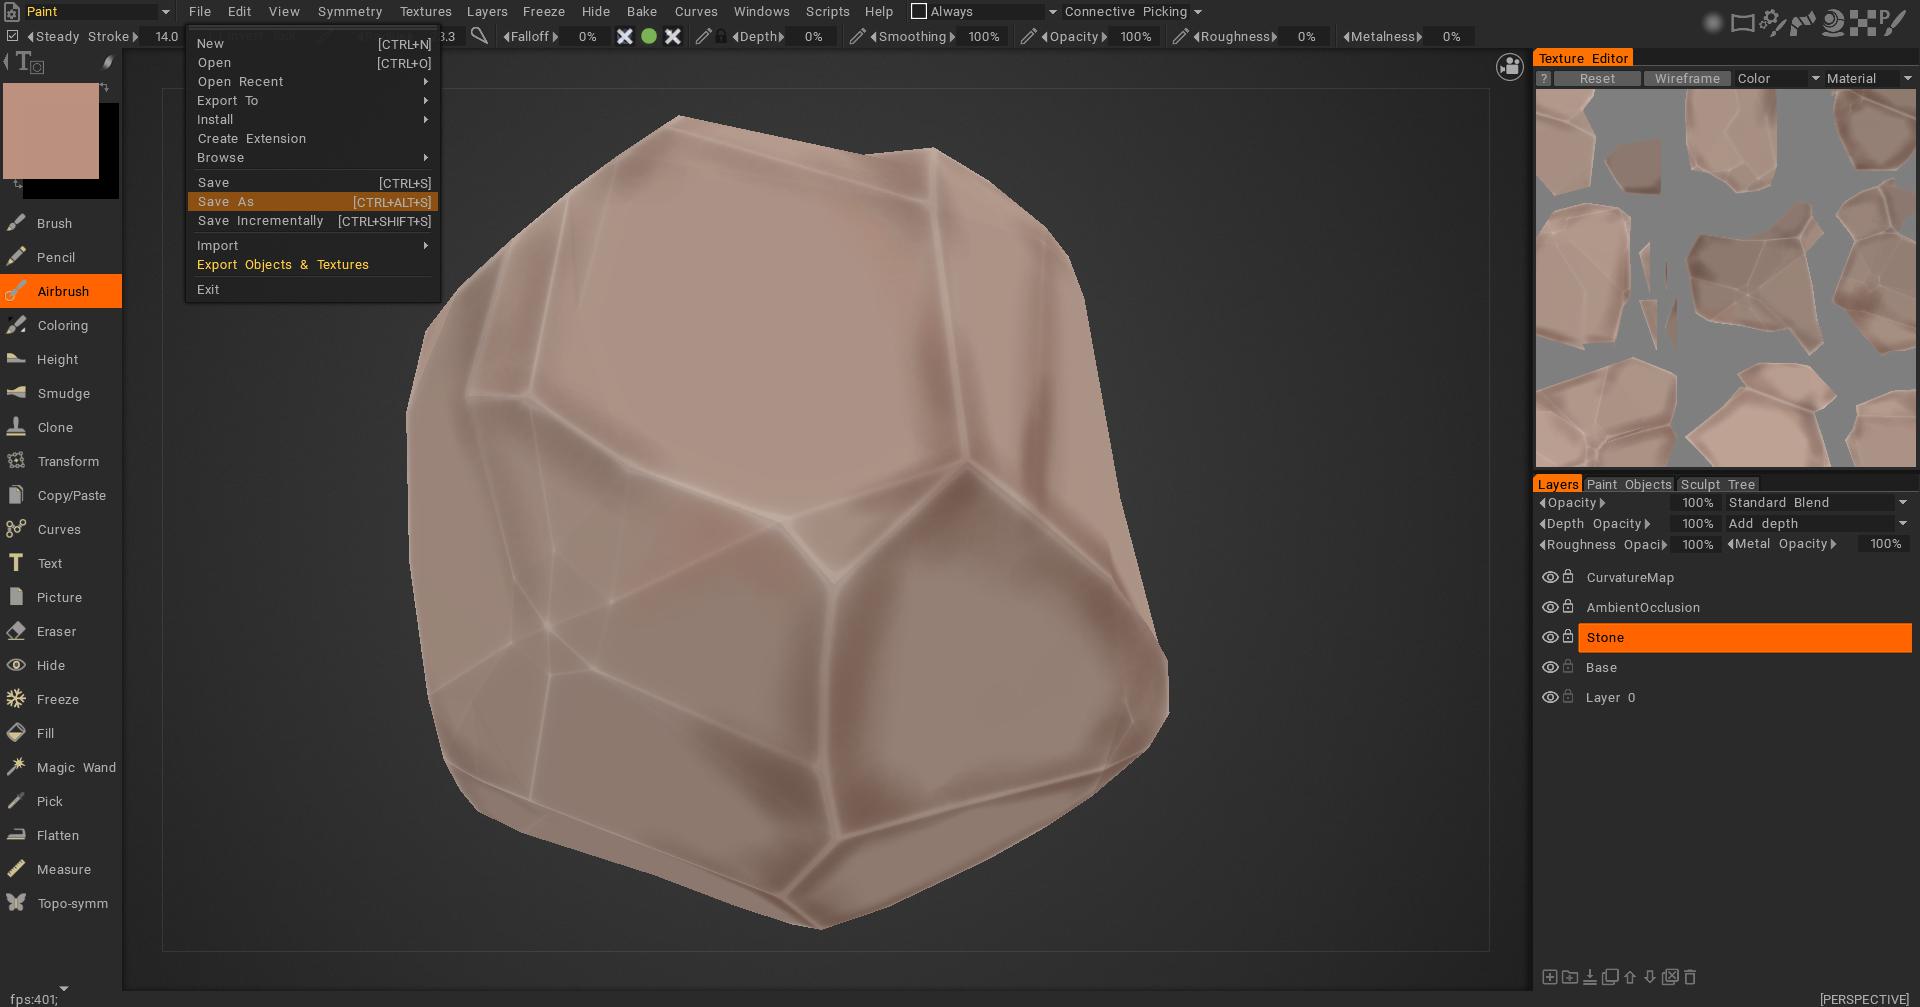
Task: Select the Brush tool
Action: tap(61, 223)
